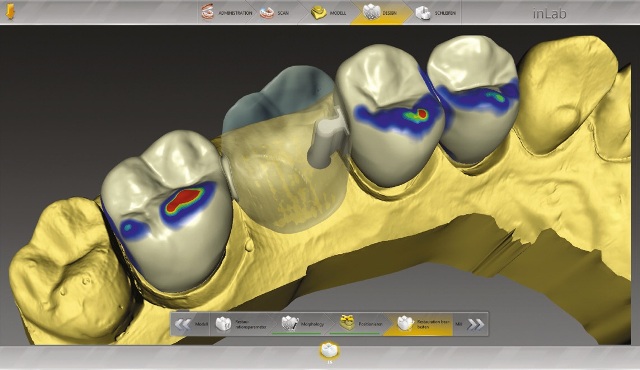Click the Administration jaw icon

tap(207, 13)
